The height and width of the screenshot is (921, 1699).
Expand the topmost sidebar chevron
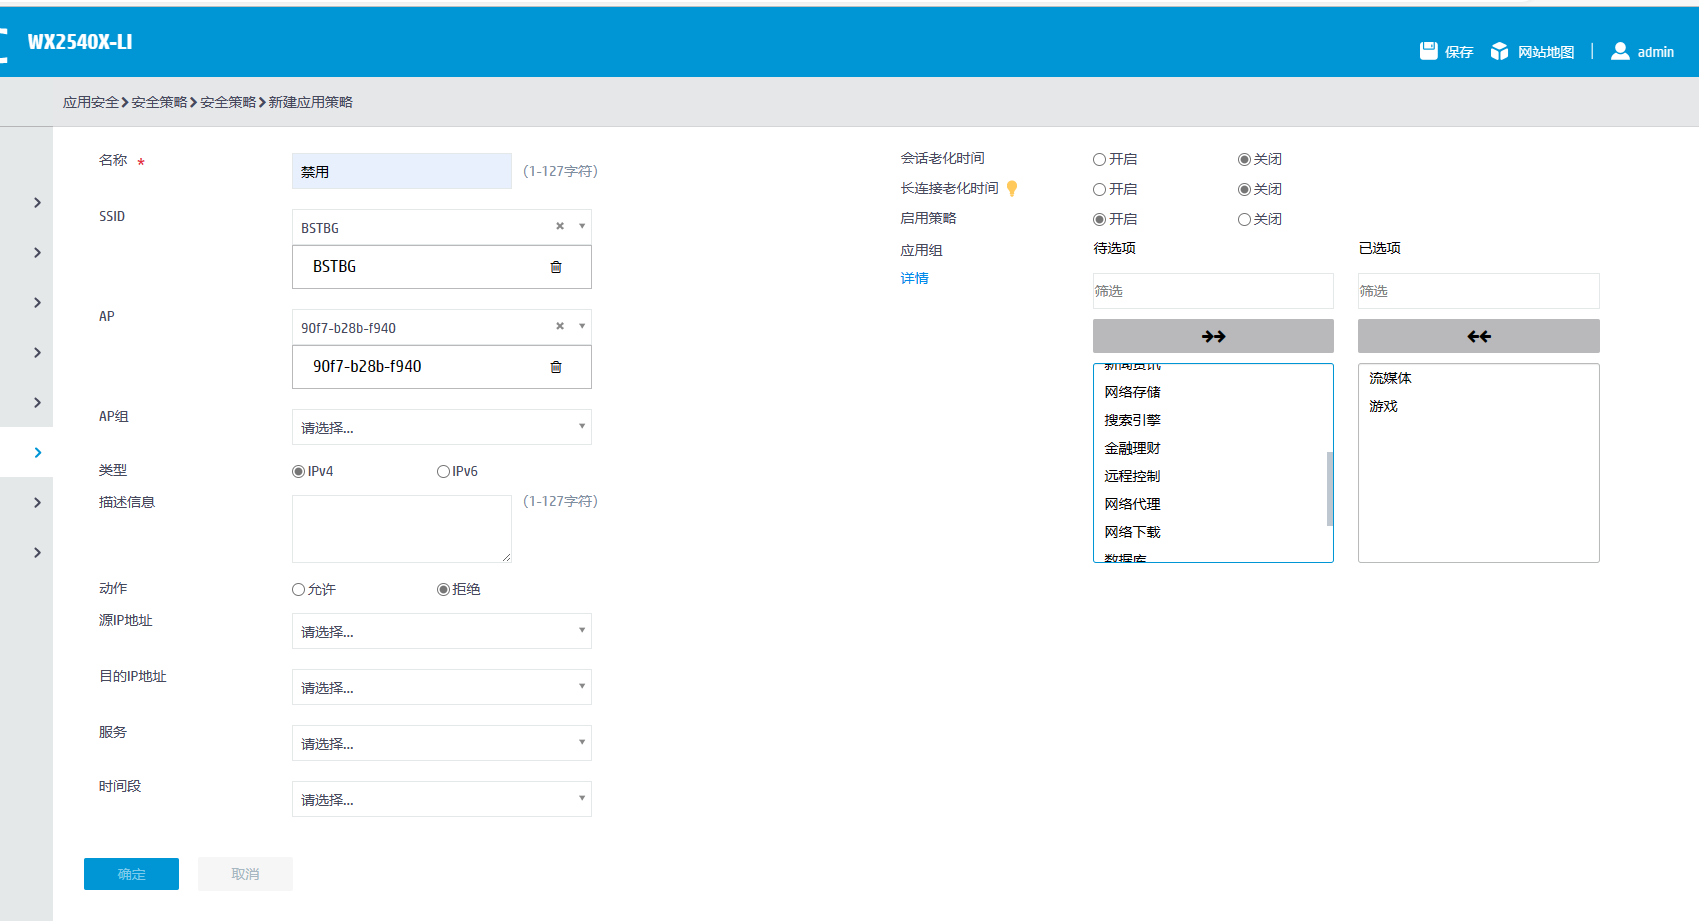point(38,203)
